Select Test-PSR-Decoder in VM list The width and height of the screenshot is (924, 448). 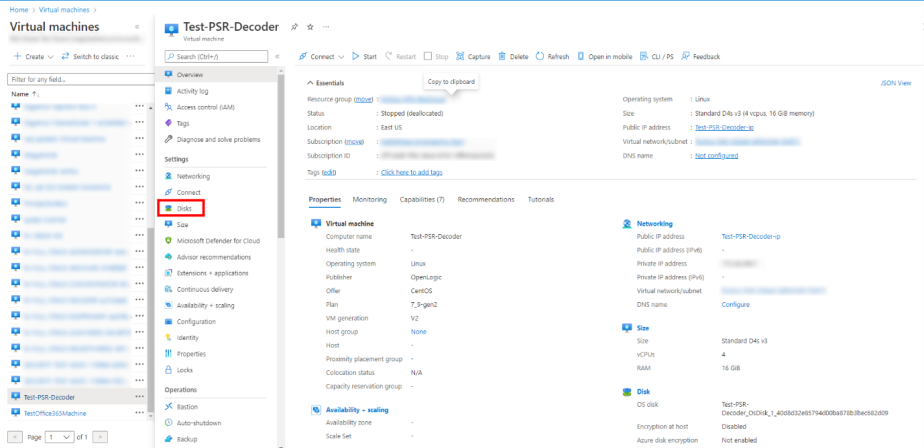tap(50, 397)
